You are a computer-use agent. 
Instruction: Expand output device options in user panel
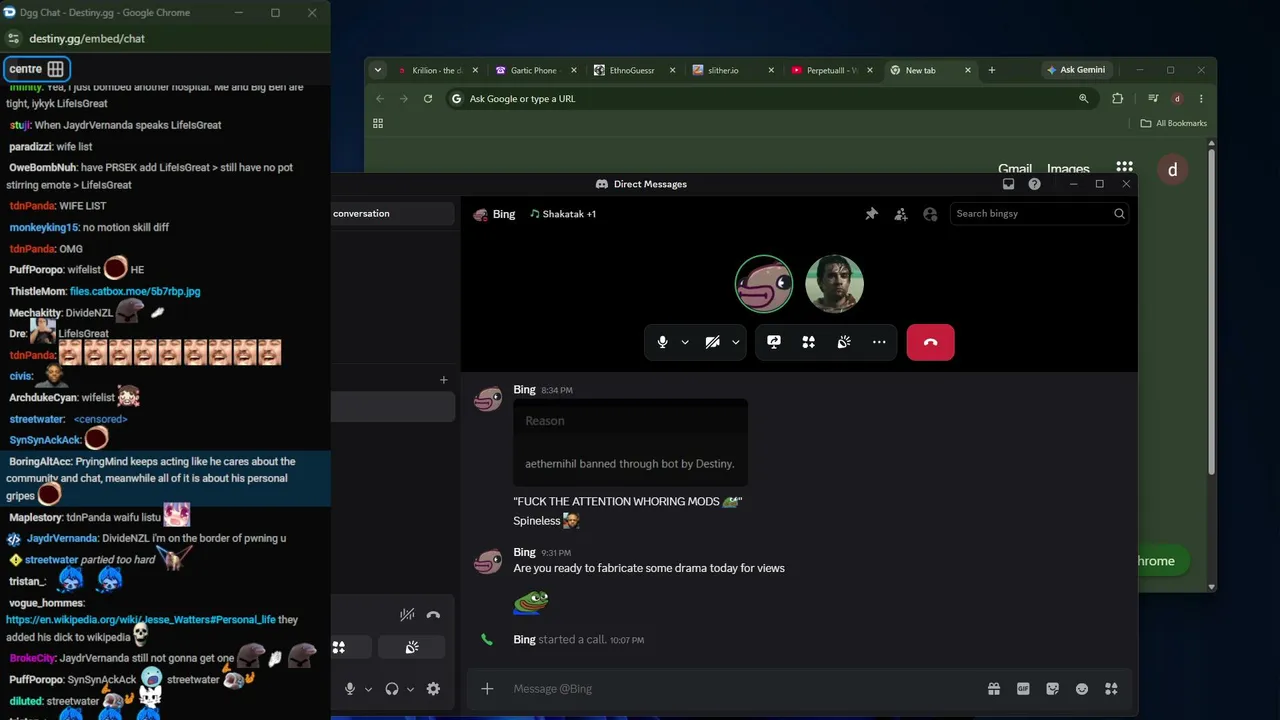pos(410,689)
